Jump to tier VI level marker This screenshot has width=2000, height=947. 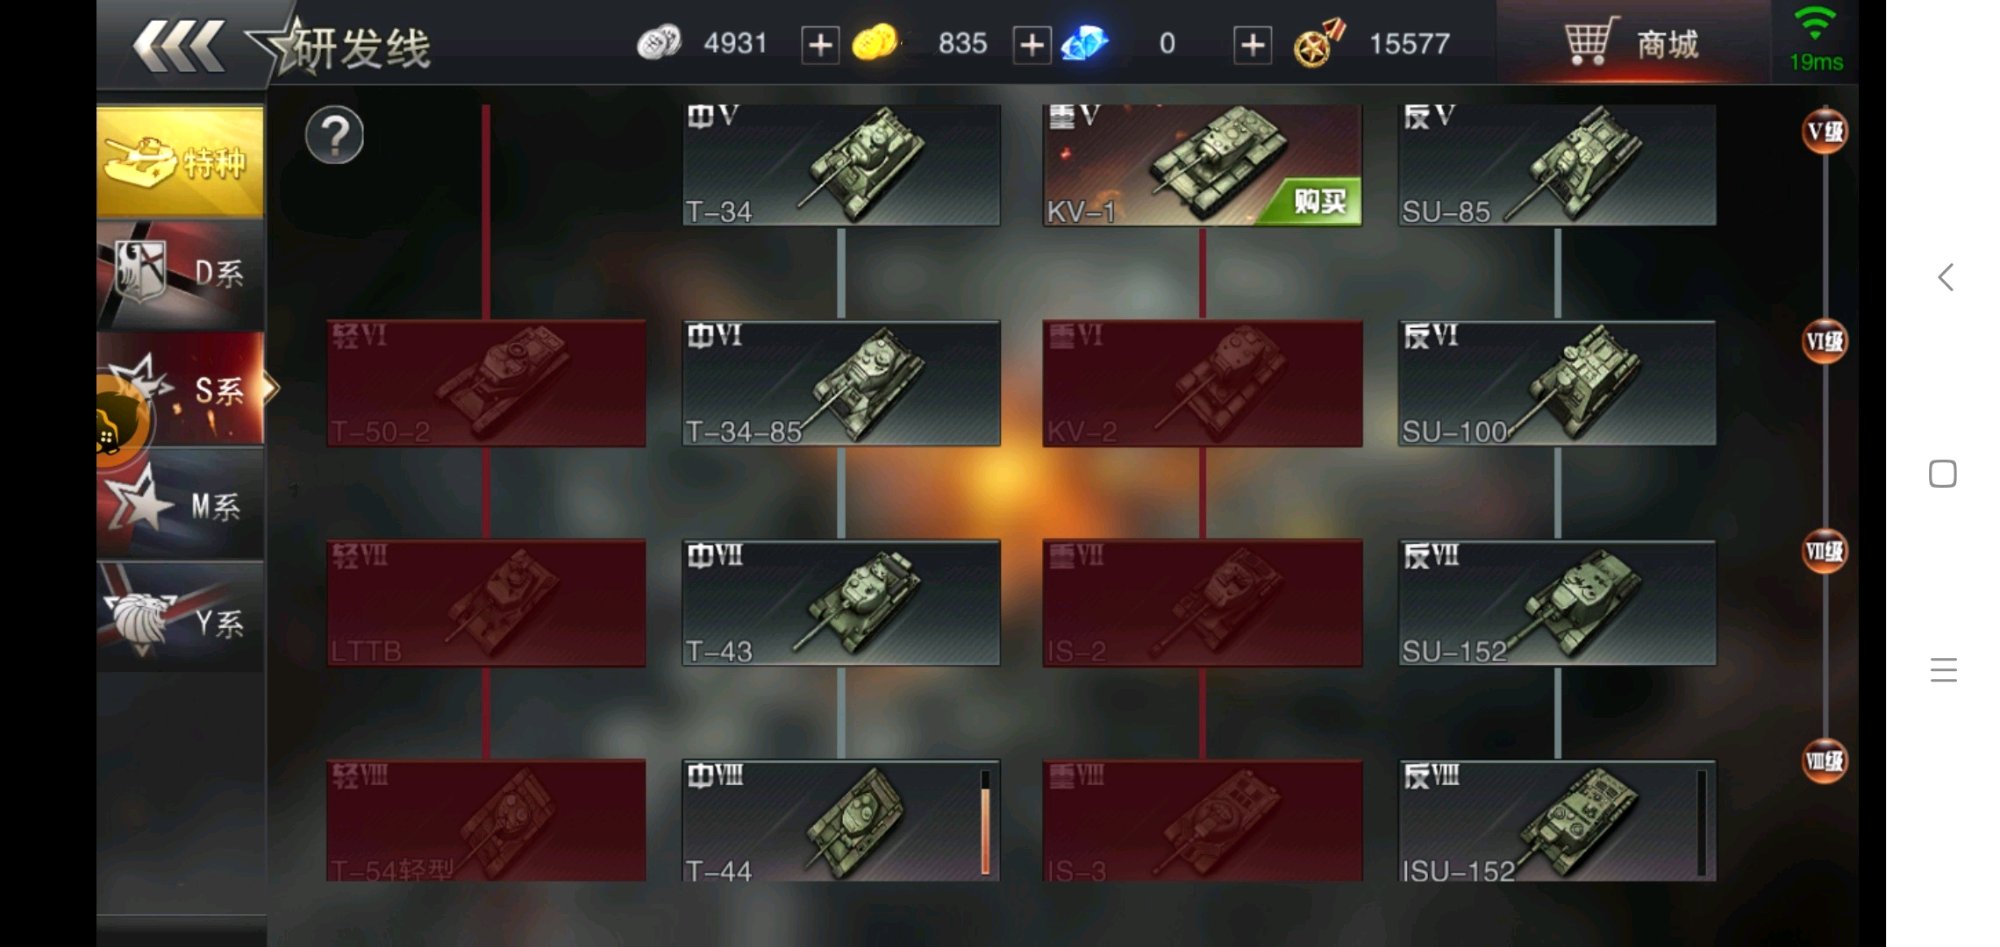click(1825, 342)
